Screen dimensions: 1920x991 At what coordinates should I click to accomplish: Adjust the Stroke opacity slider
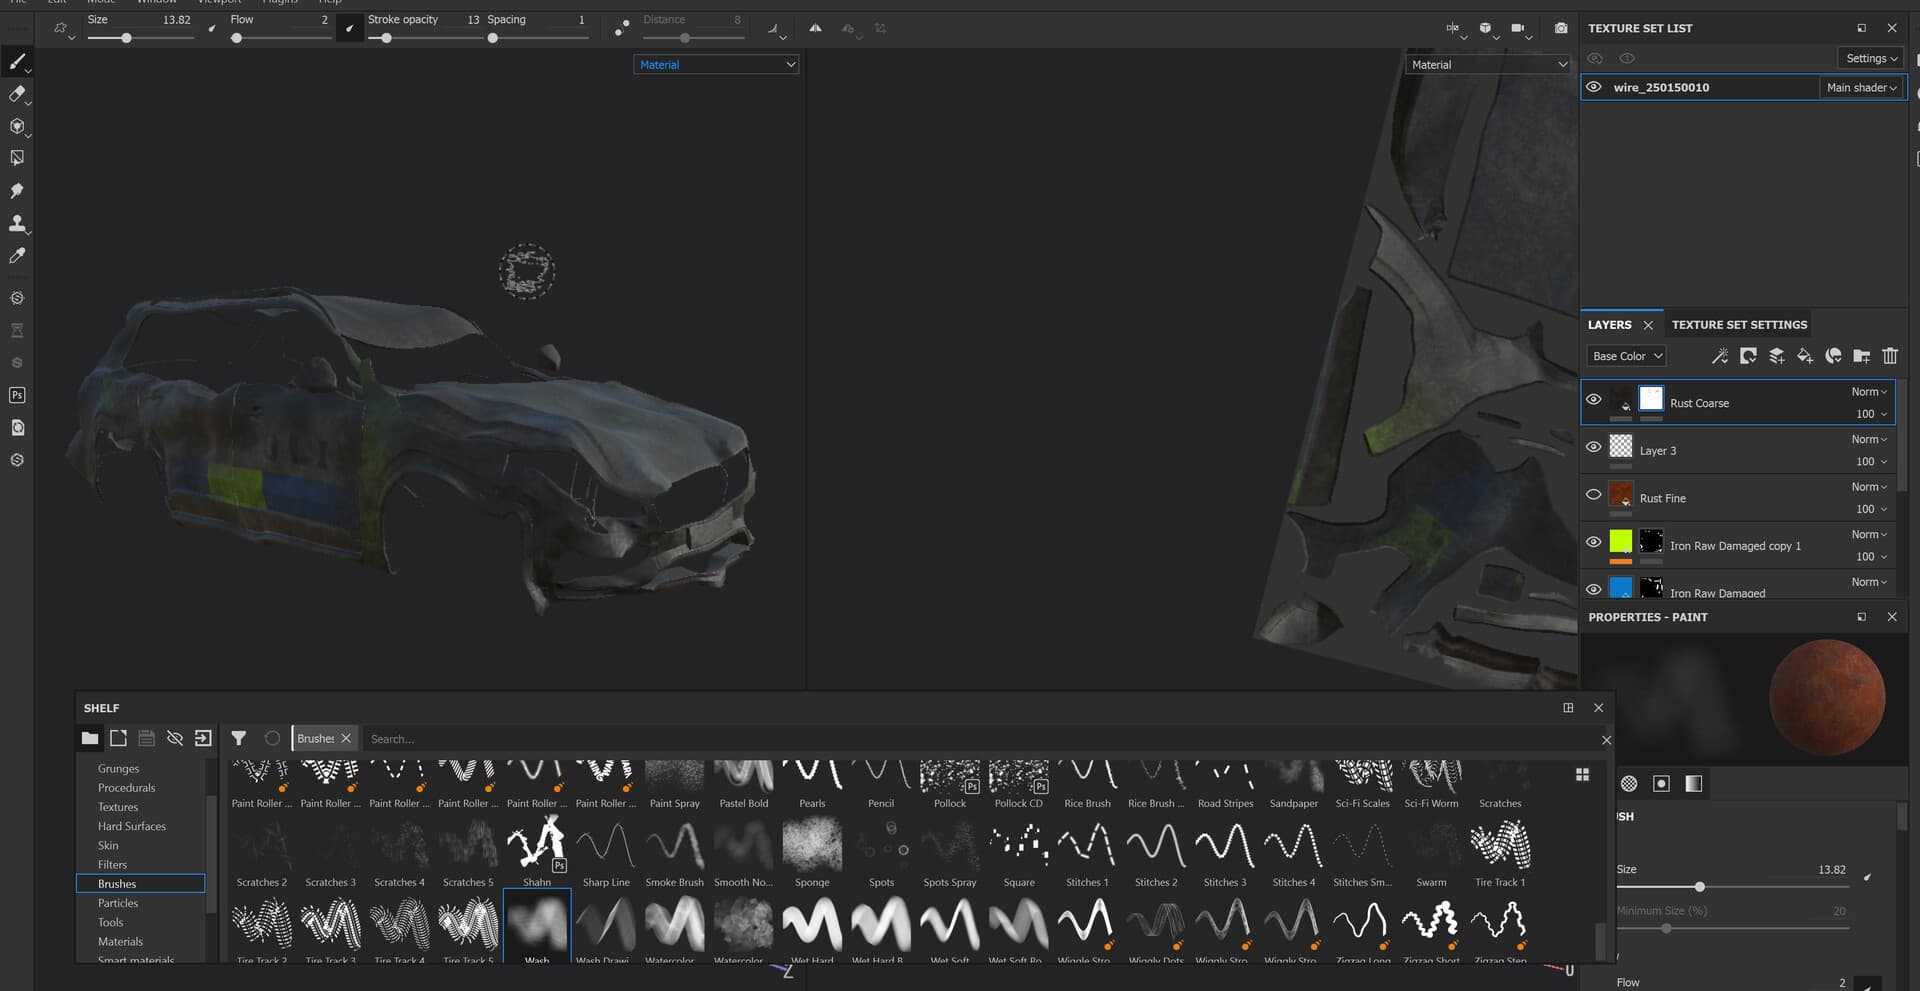pos(424,38)
